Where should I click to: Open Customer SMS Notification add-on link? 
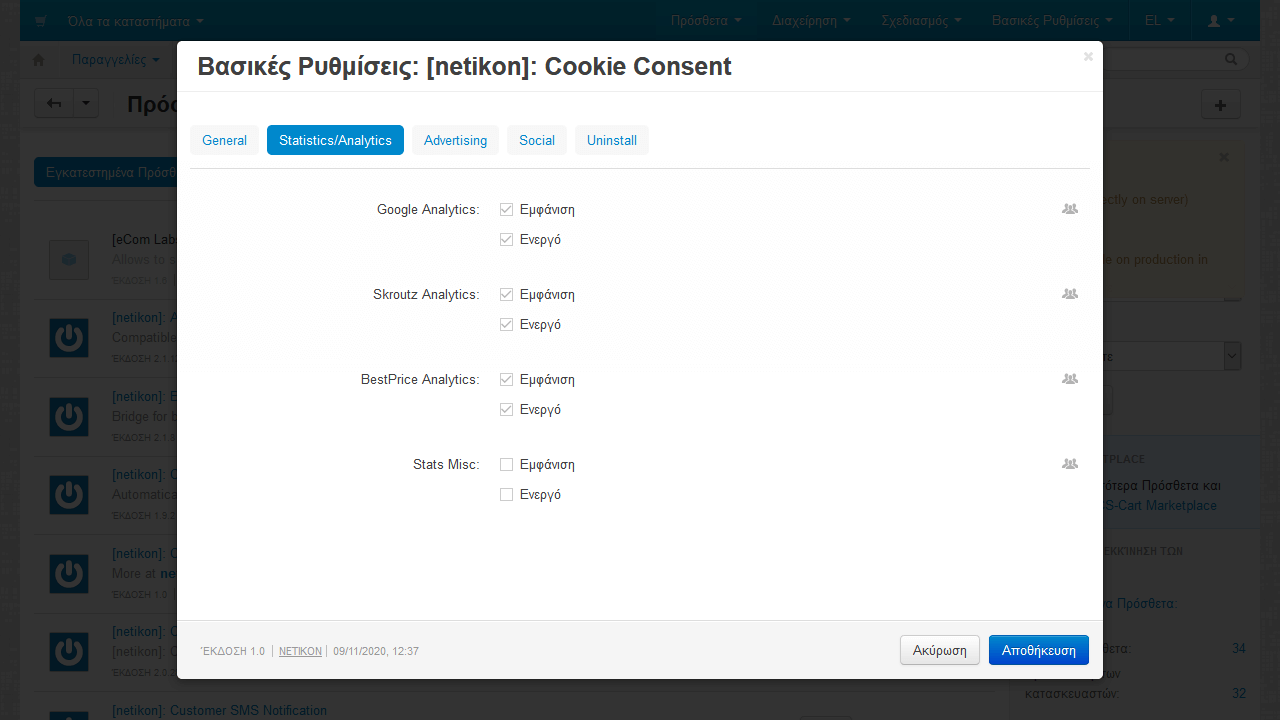pyautogui.click(x=219, y=710)
